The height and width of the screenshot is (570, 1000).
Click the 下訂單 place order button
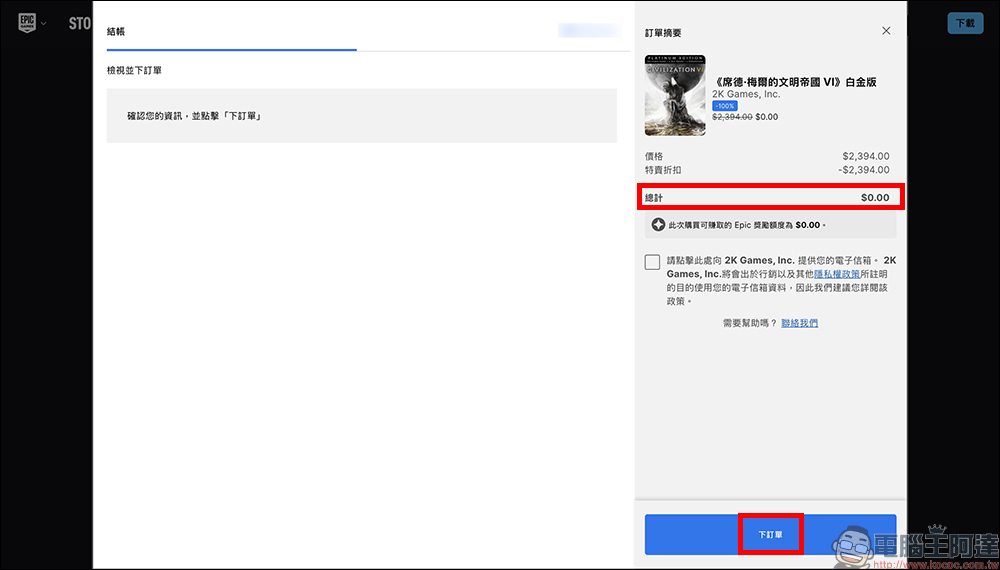pyautogui.click(x=770, y=534)
